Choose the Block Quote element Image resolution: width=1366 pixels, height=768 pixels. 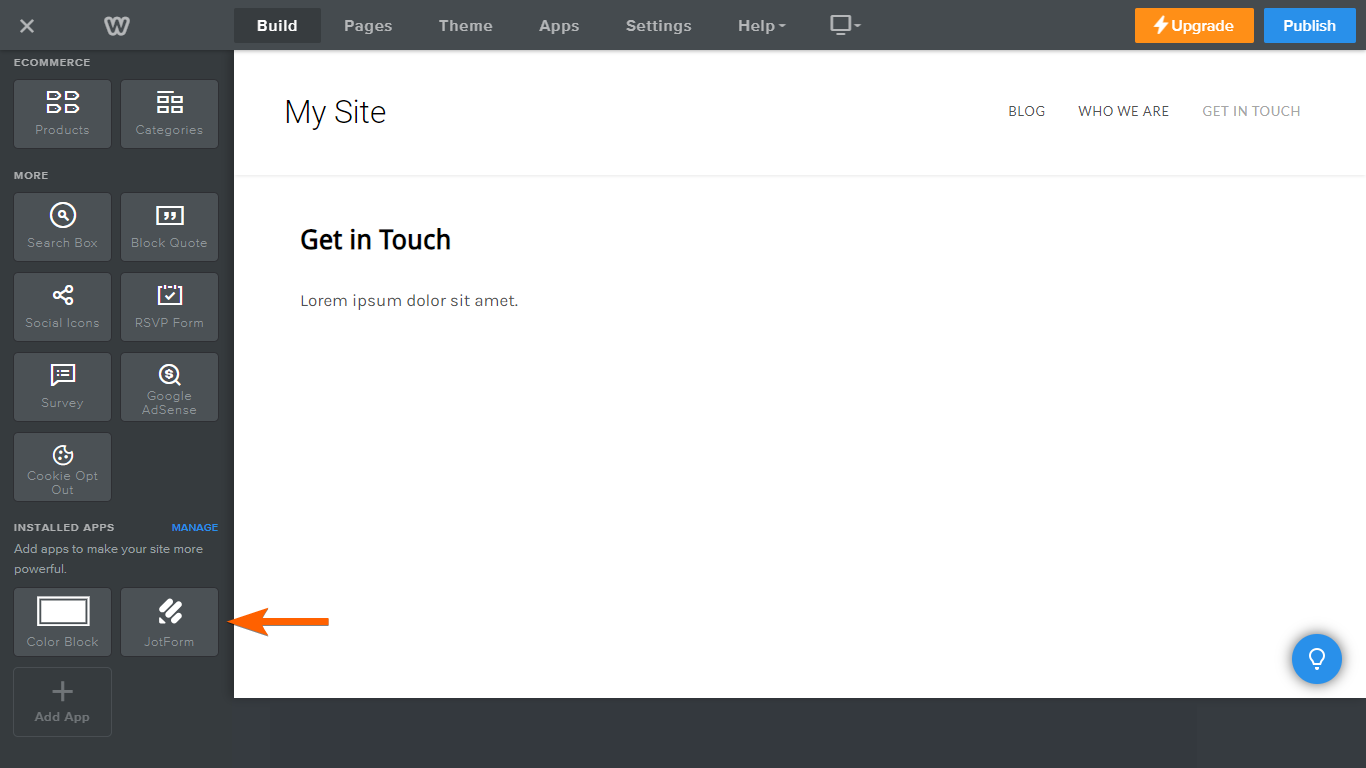pyautogui.click(x=169, y=227)
